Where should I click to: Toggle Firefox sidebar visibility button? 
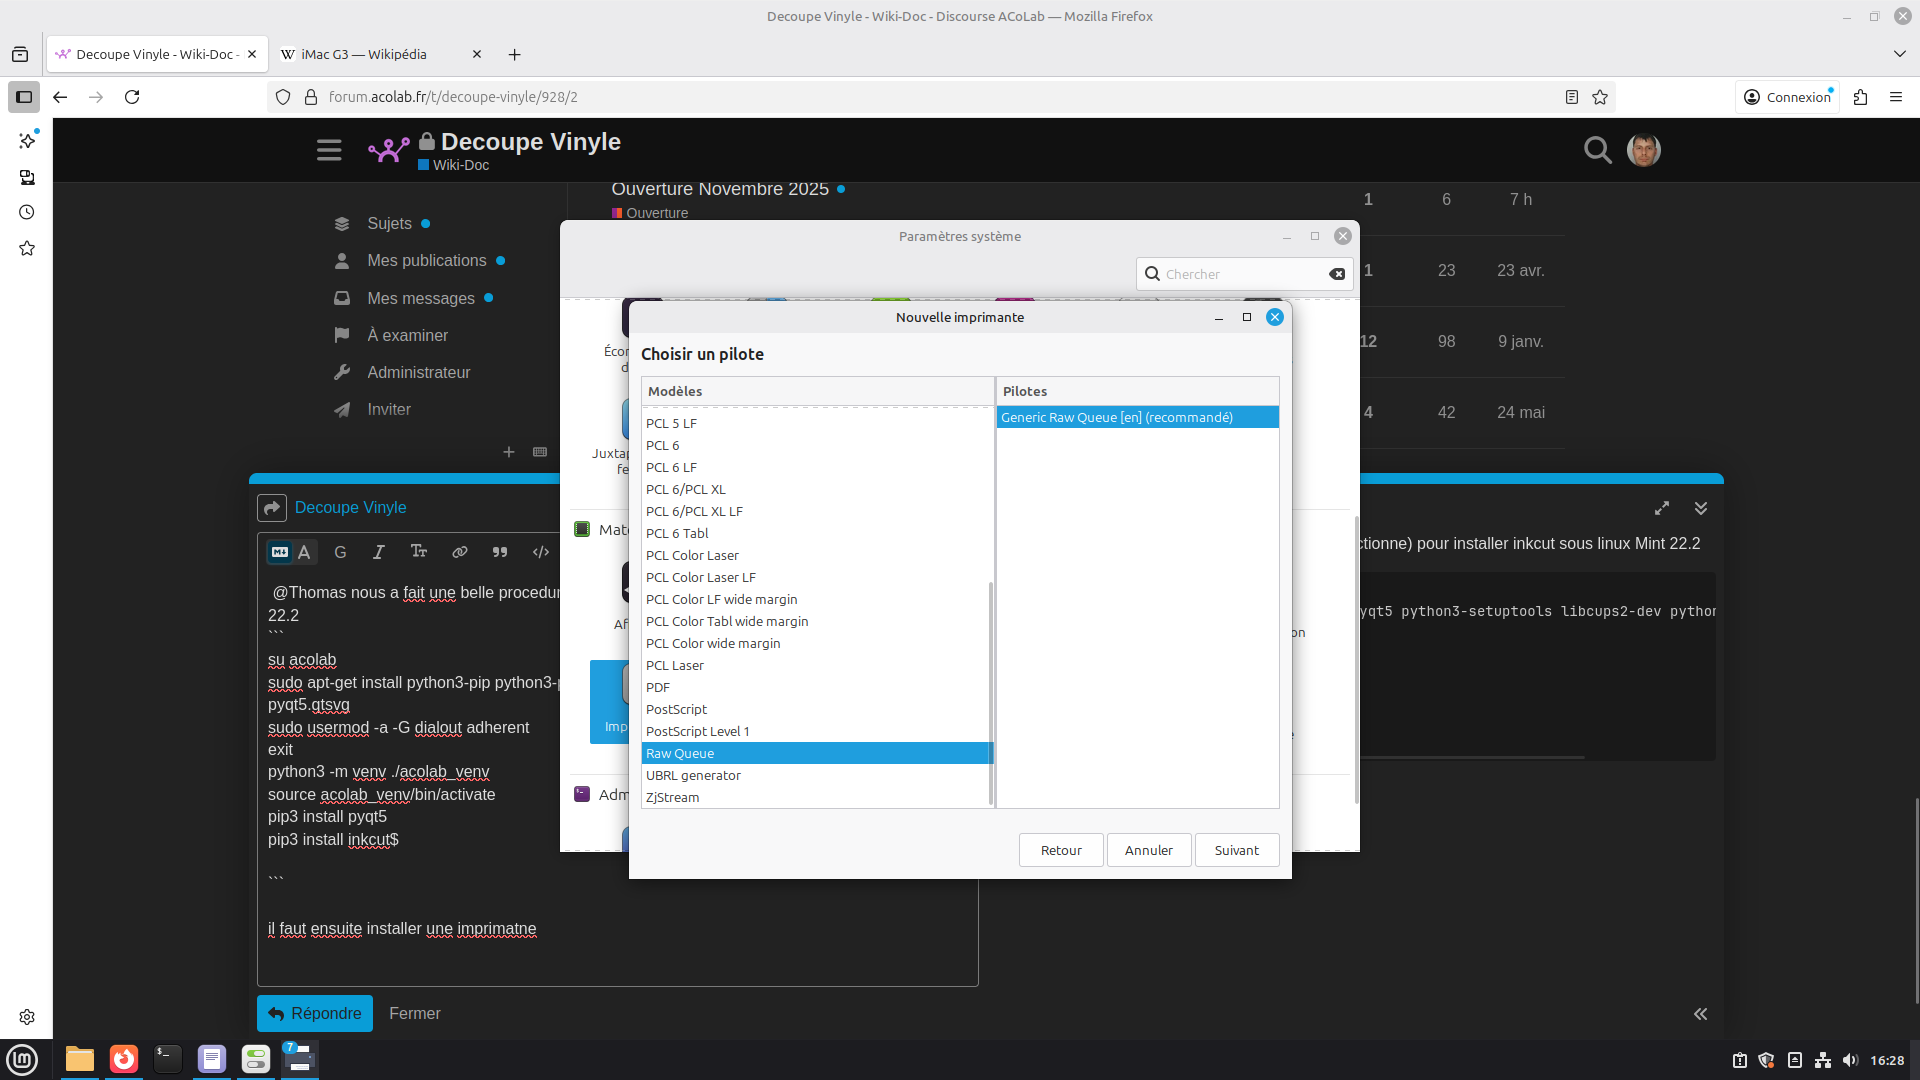pyautogui.click(x=24, y=97)
